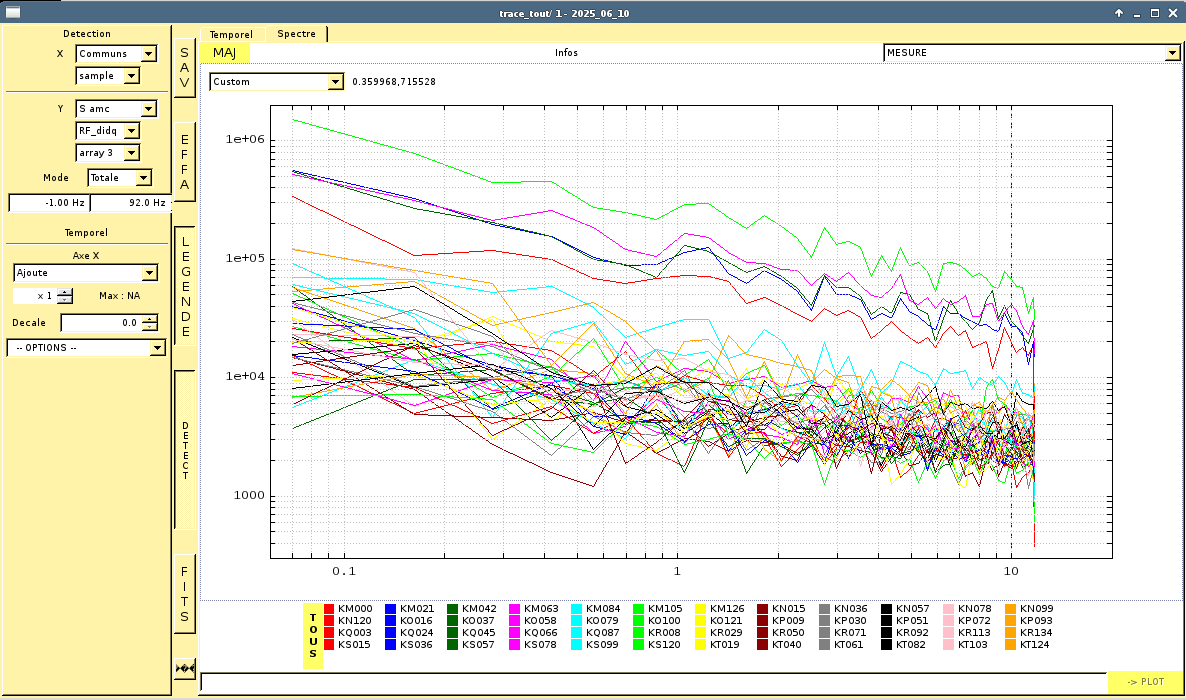This screenshot has height=700, width=1186.
Task: Toggle the blue KM021 curve swatch
Action: (391, 609)
